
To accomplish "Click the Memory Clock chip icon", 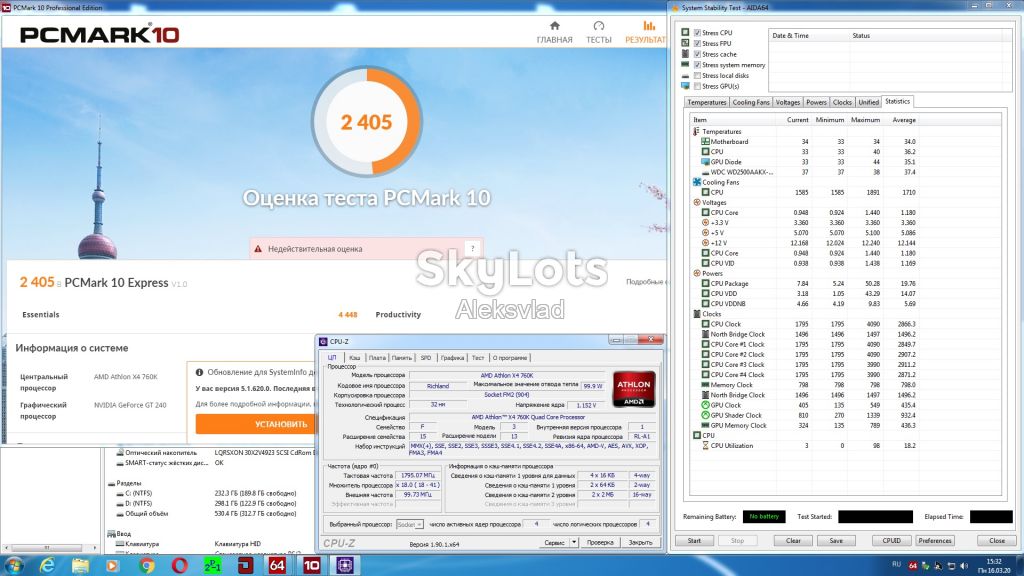I will [x=705, y=385].
